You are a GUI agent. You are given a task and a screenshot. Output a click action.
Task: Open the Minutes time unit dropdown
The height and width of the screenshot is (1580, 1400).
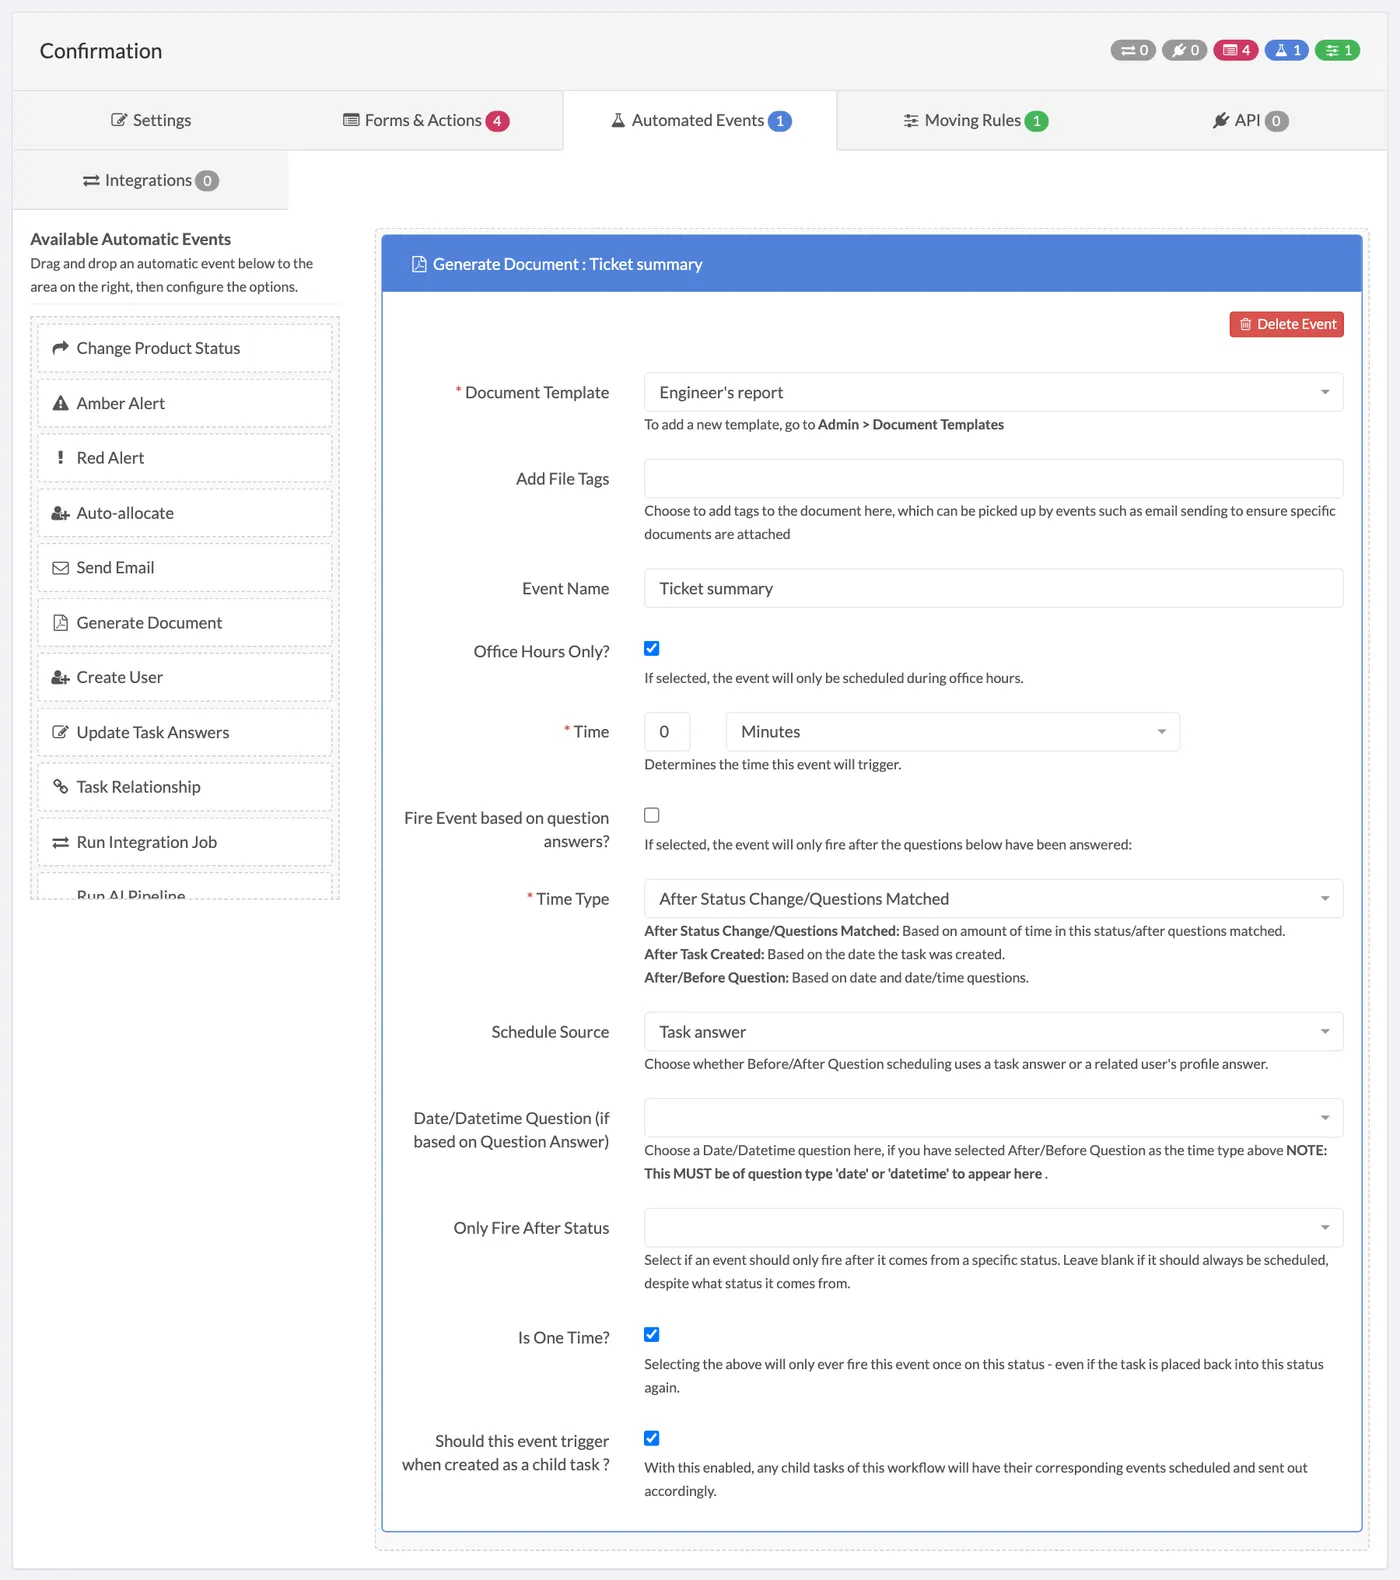pyautogui.click(x=953, y=732)
